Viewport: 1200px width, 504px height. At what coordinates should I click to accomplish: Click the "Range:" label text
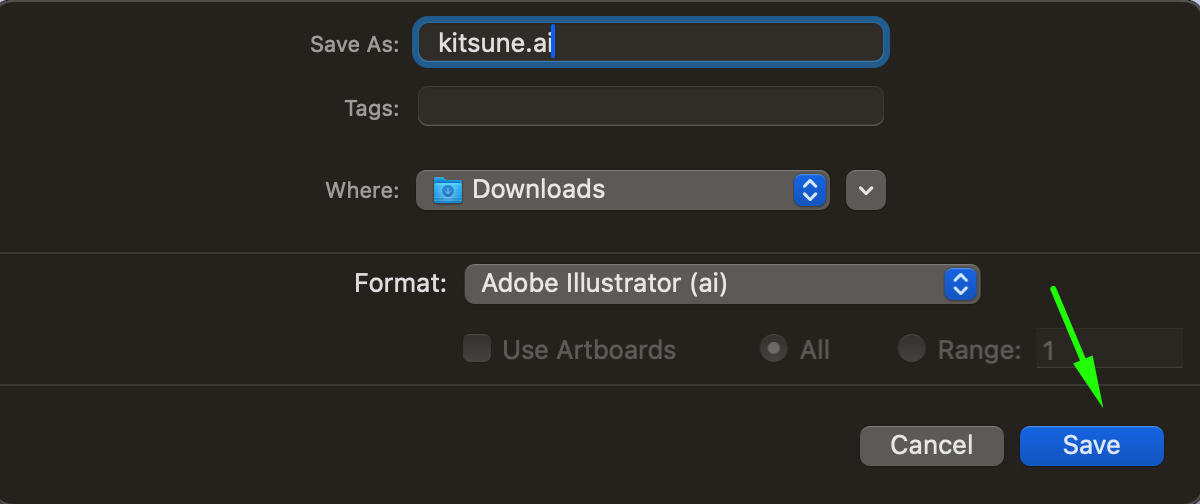979,350
